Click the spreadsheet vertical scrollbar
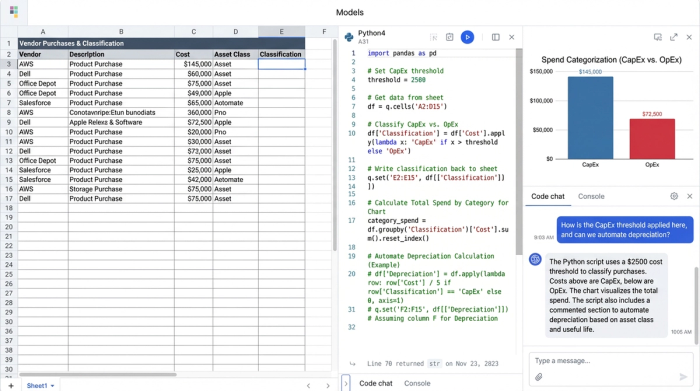 click(x=335, y=145)
